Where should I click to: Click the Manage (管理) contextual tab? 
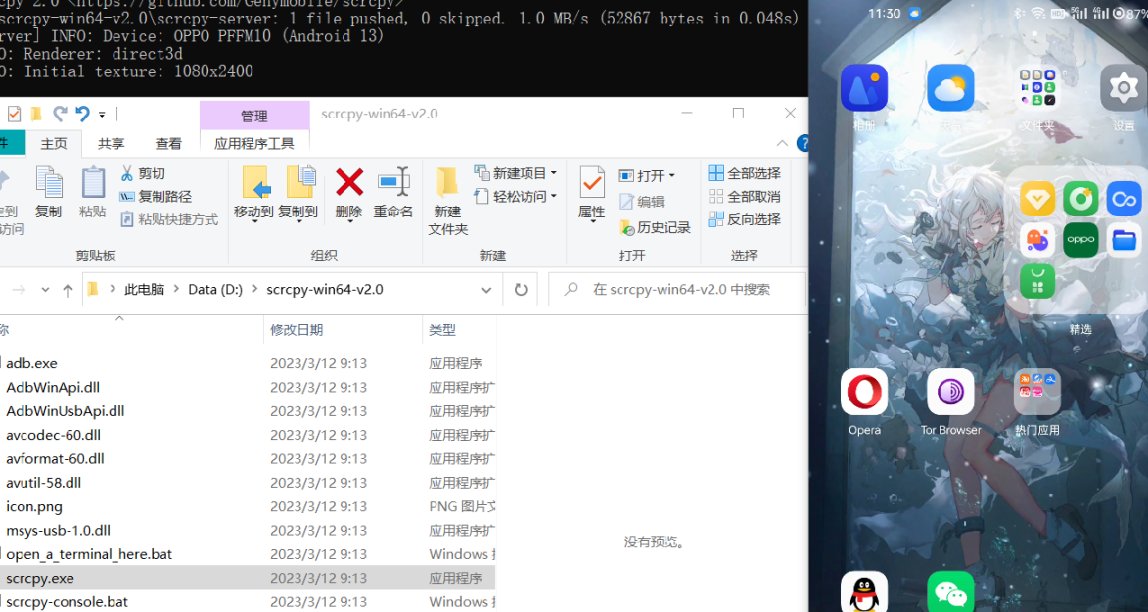point(254,116)
